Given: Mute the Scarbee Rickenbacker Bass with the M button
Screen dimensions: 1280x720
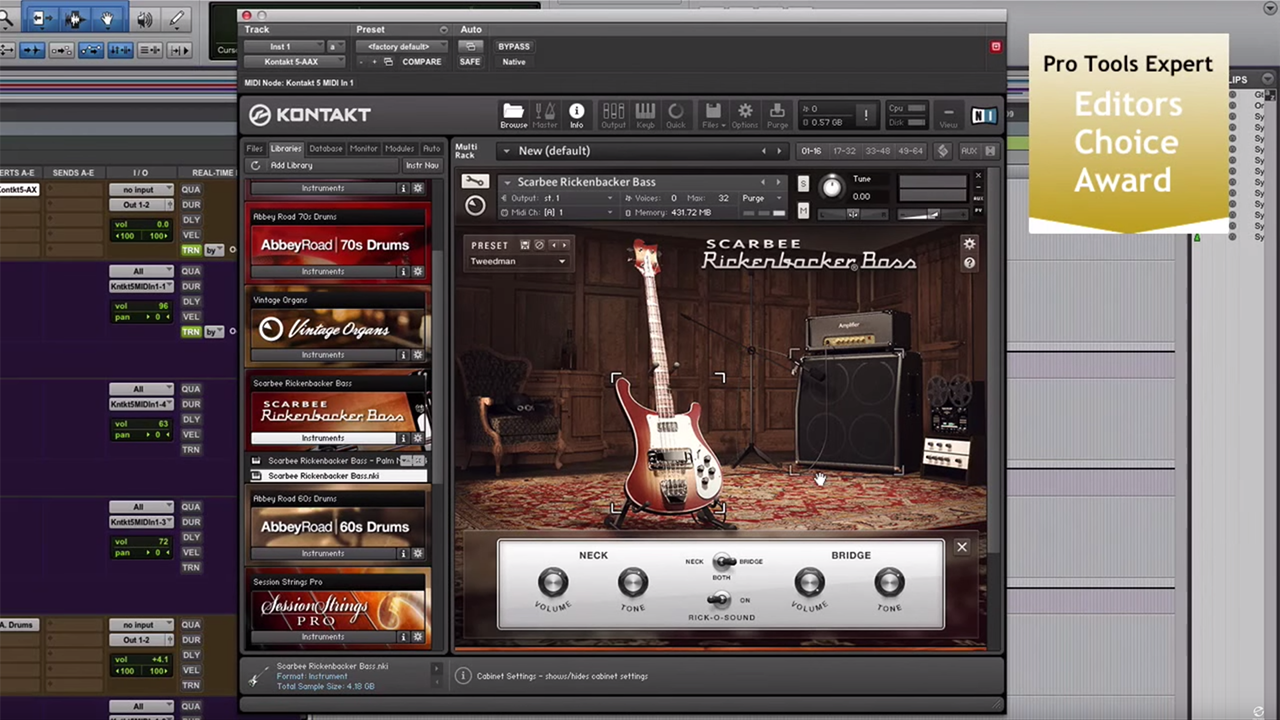Looking at the screenshot, I should [x=803, y=211].
